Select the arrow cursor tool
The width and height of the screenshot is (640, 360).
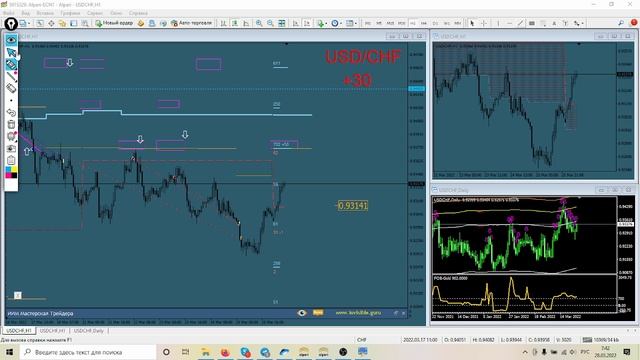point(472,23)
